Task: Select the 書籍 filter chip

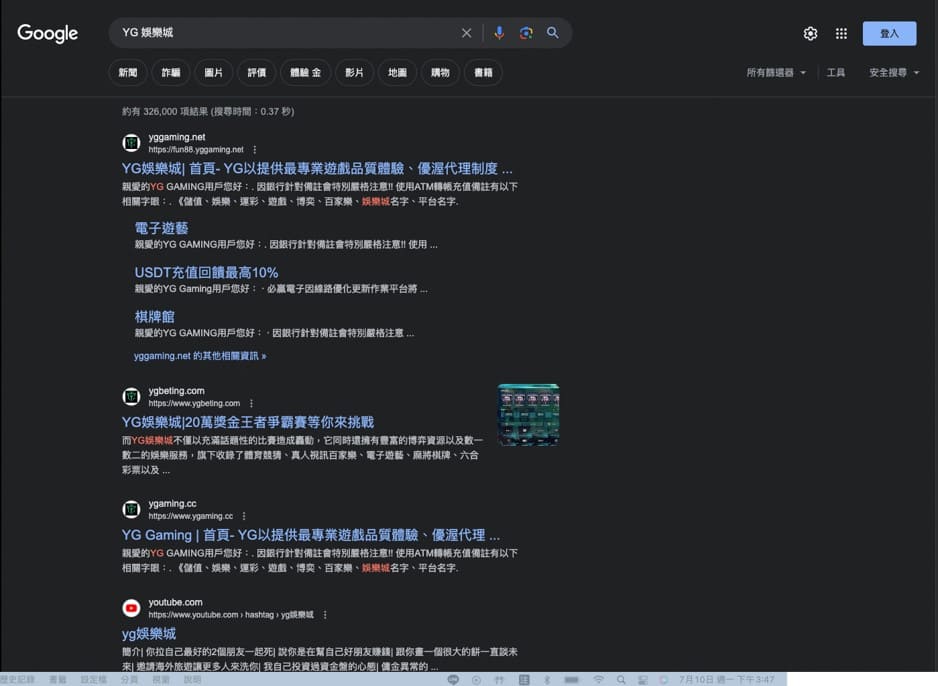Action: (x=483, y=72)
